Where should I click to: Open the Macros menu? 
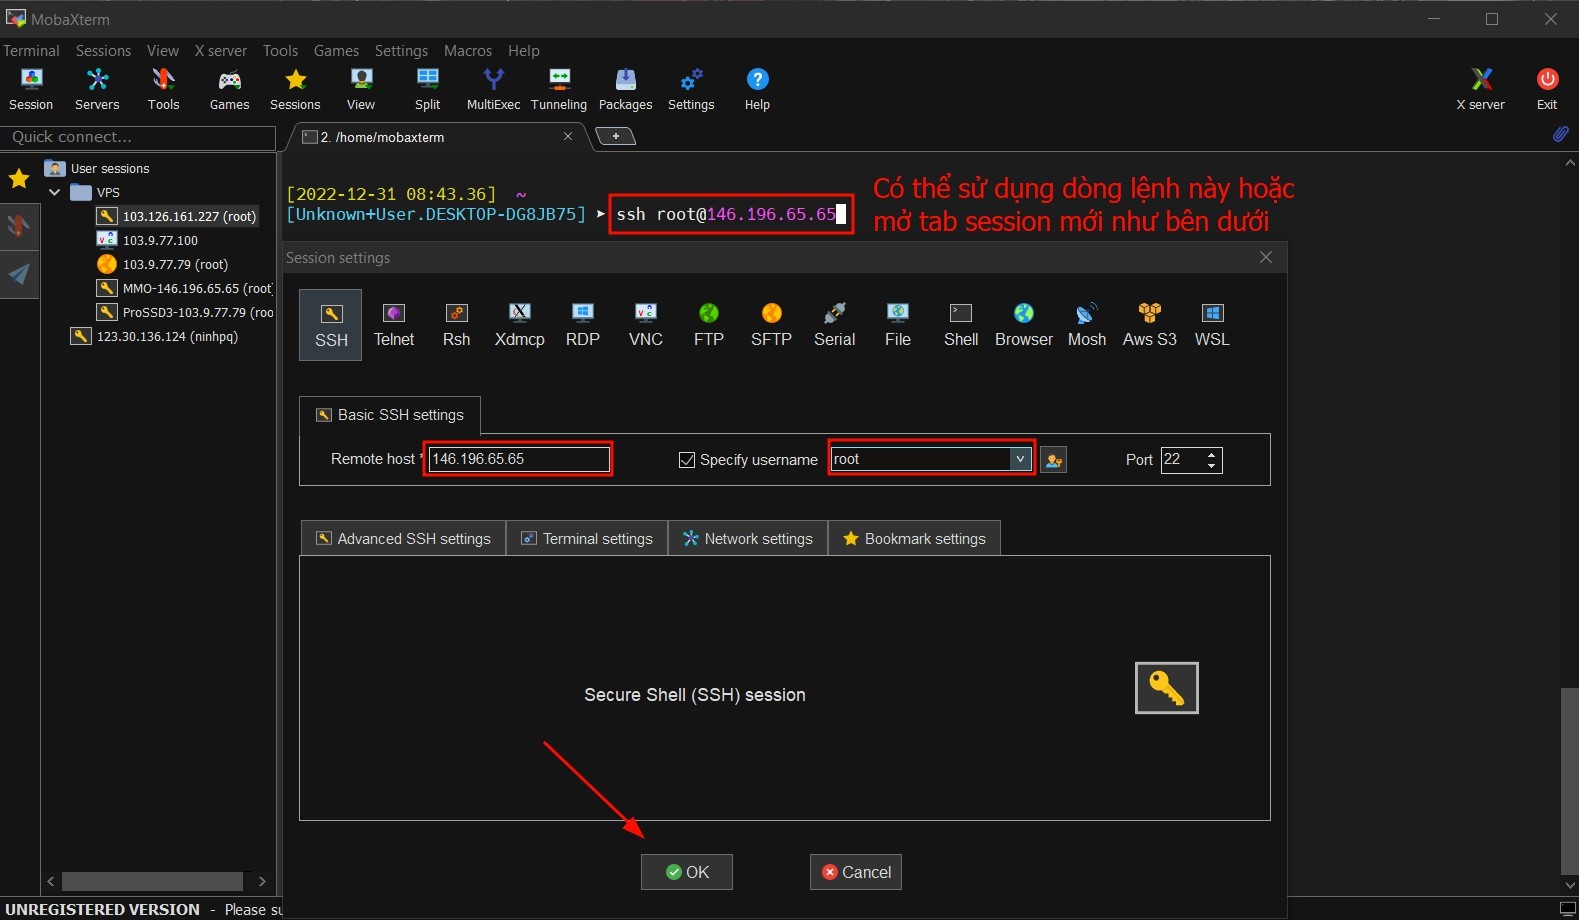pyautogui.click(x=467, y=50)
